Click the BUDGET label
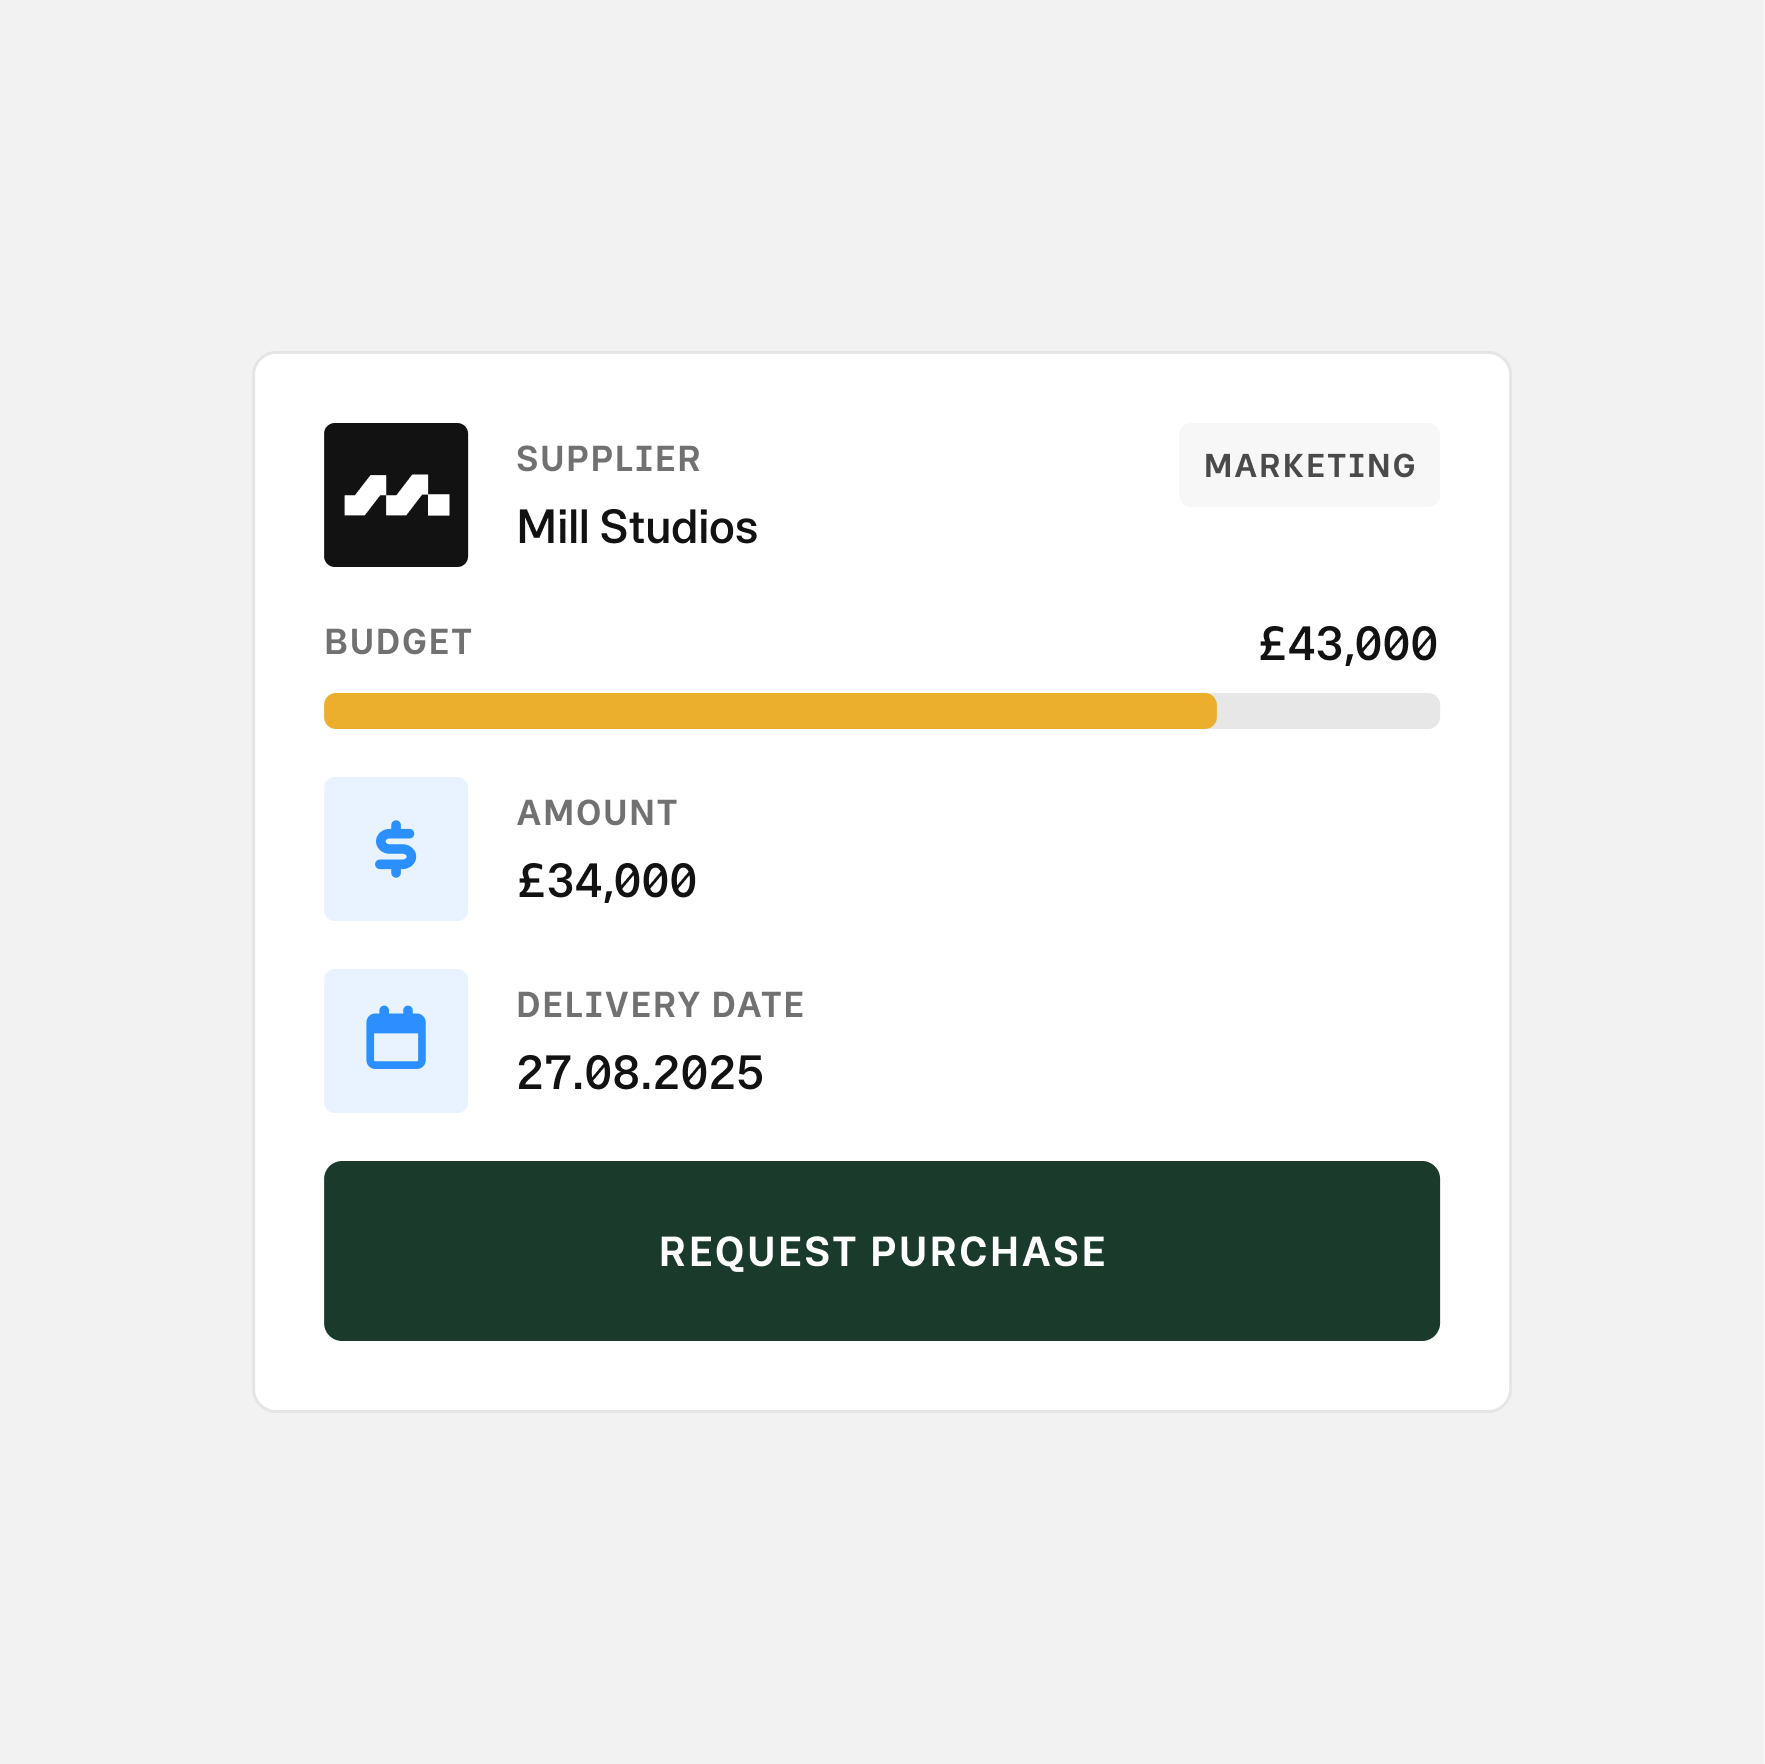Viewport: 1765px width, 1764px height. pyautogui.click(x=398, y=642)
